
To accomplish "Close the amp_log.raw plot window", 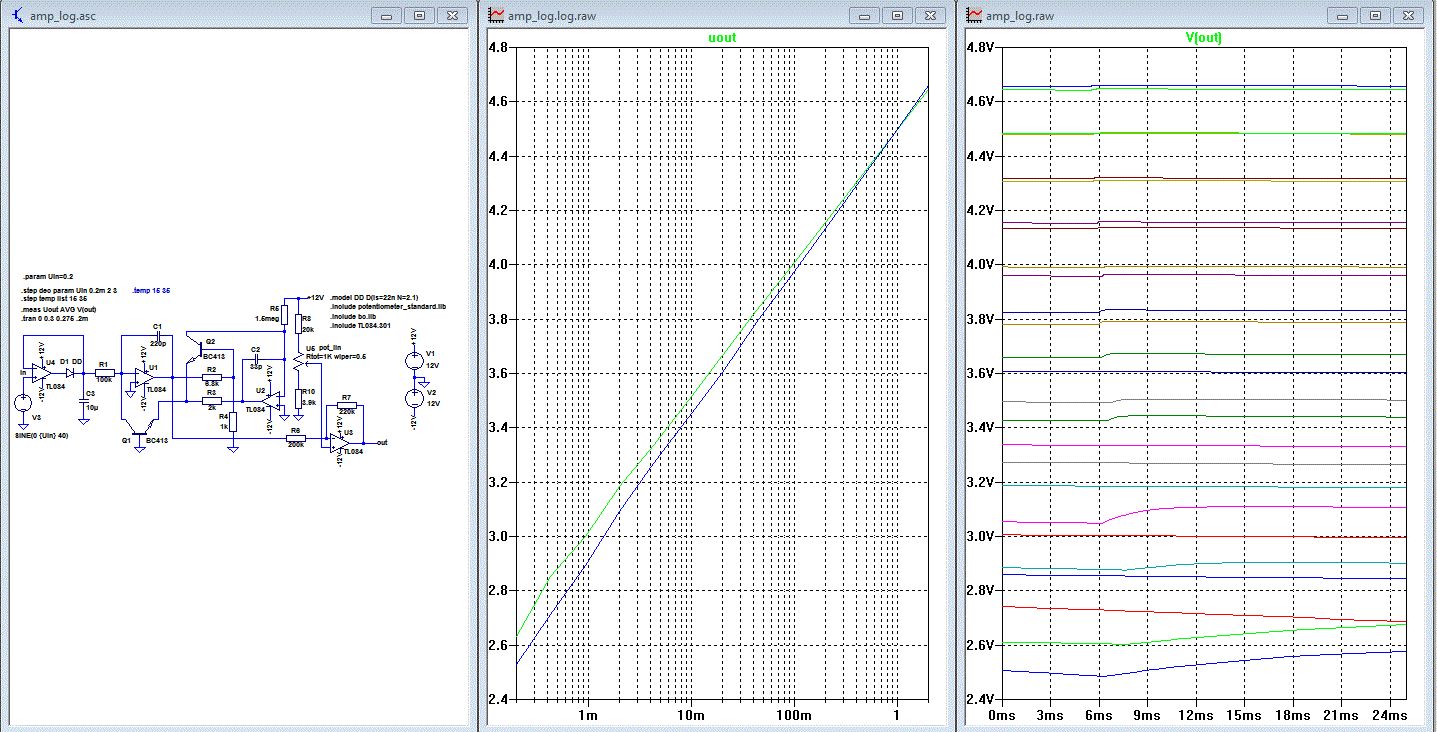I will tap(1409, 15).
